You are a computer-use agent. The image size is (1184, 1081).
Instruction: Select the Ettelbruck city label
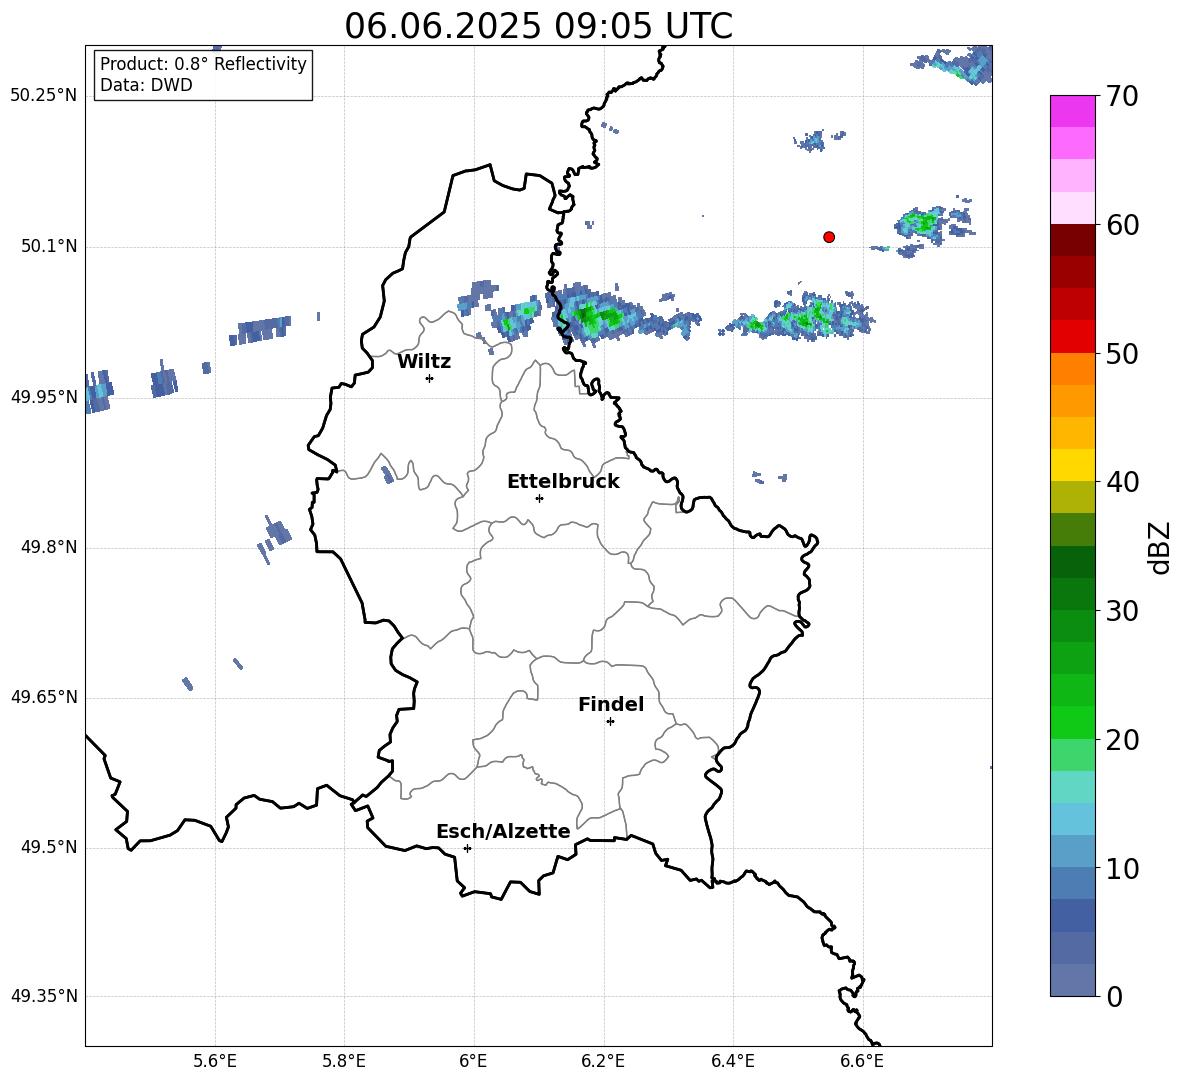pos(563,482)
